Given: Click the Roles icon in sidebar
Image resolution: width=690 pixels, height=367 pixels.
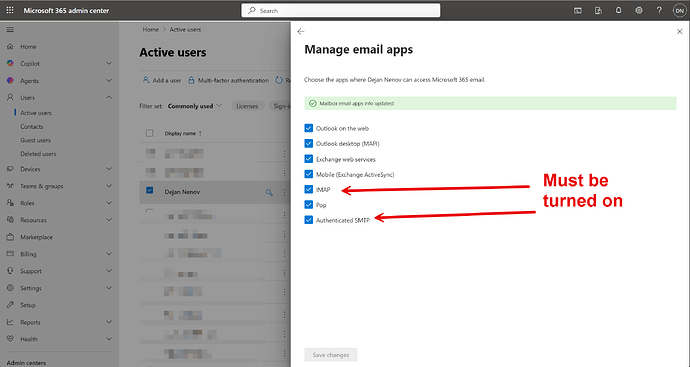Looking at the screenshot, I should click(10, 203).
